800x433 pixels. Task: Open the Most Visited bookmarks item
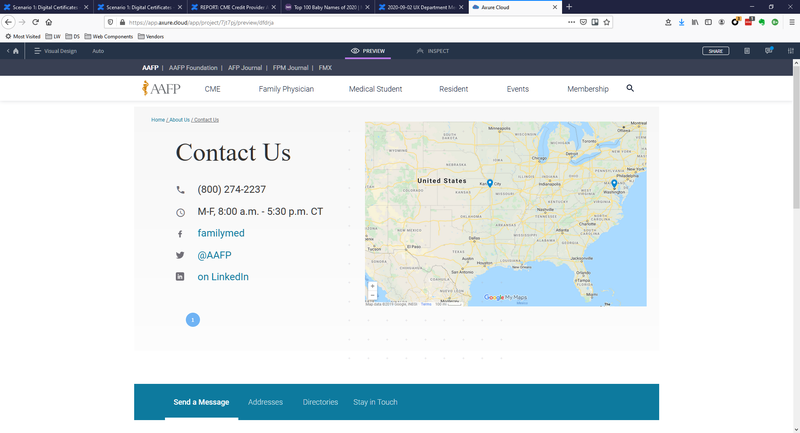pyautogui.click(x=22, y=36)
